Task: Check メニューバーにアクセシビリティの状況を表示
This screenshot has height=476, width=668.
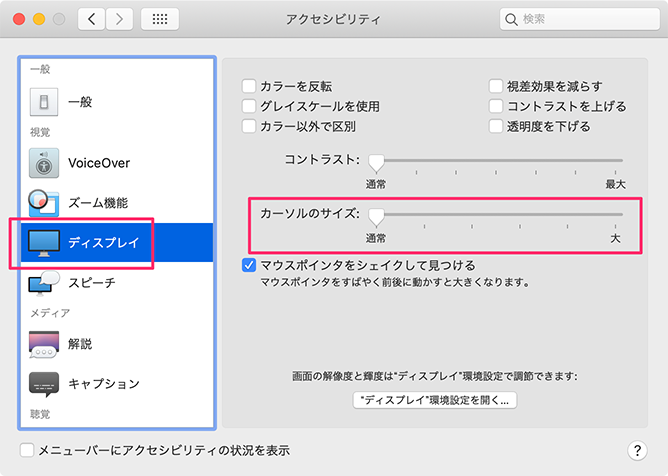Action: [x=27, y=450]
